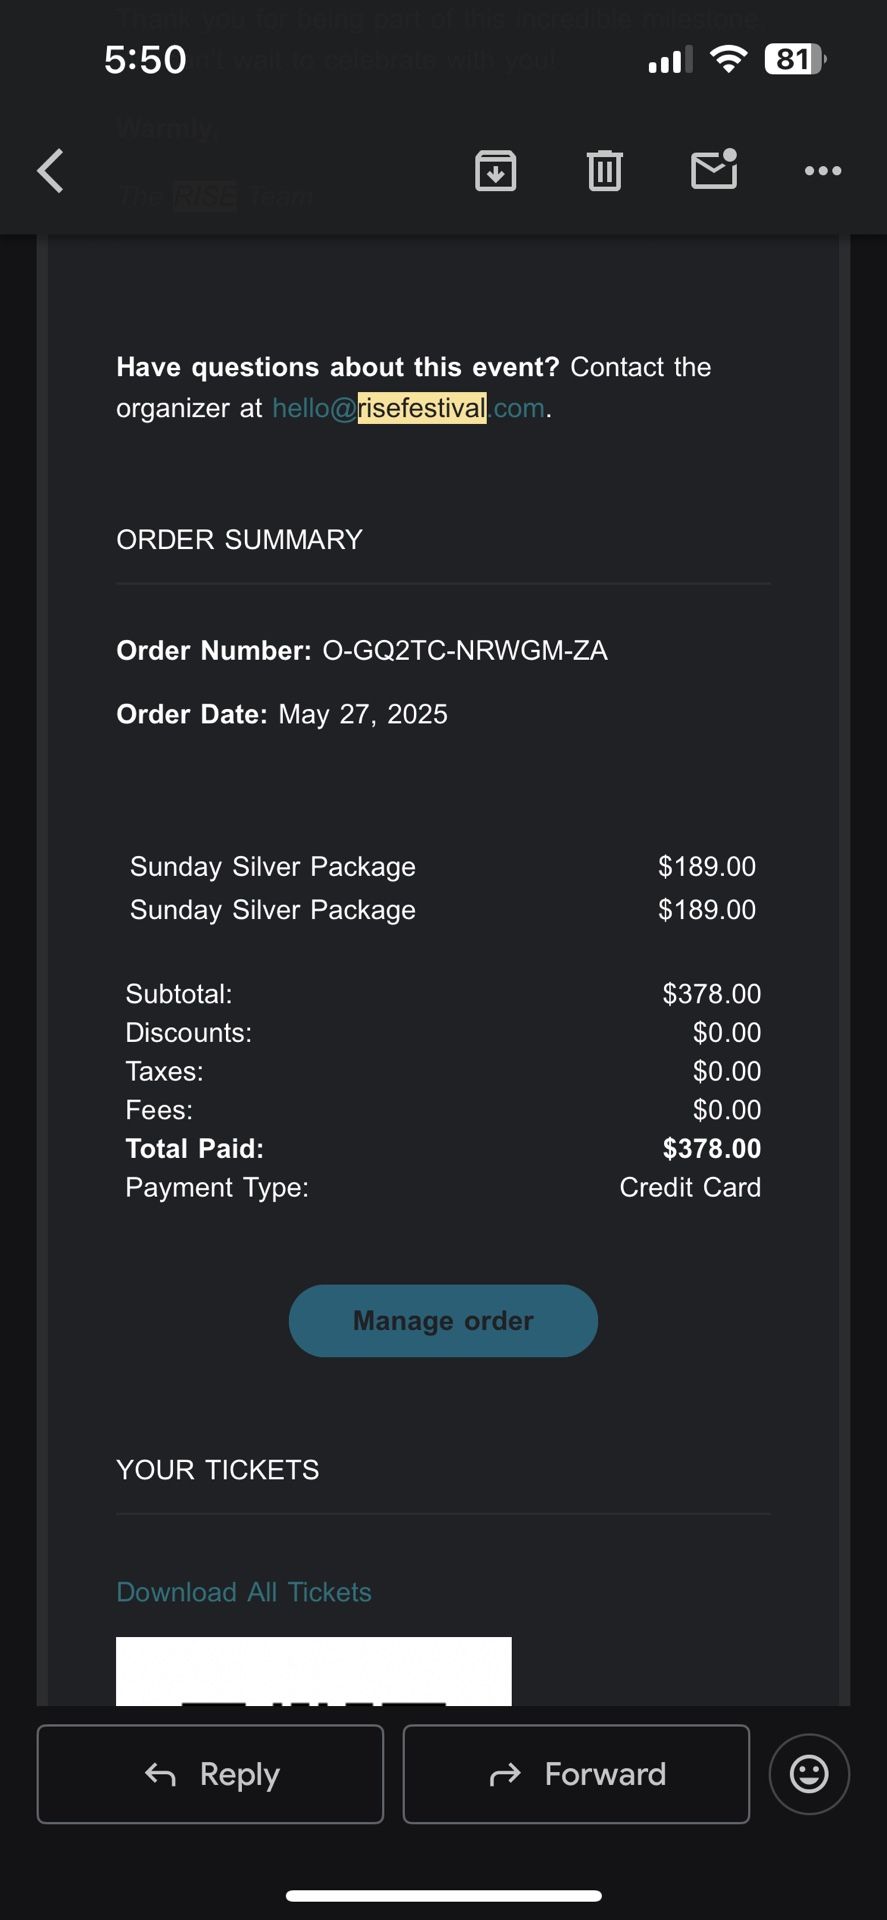Archive this email
The width and height of the screenshot is (887, 1920).
pos(495,171)
